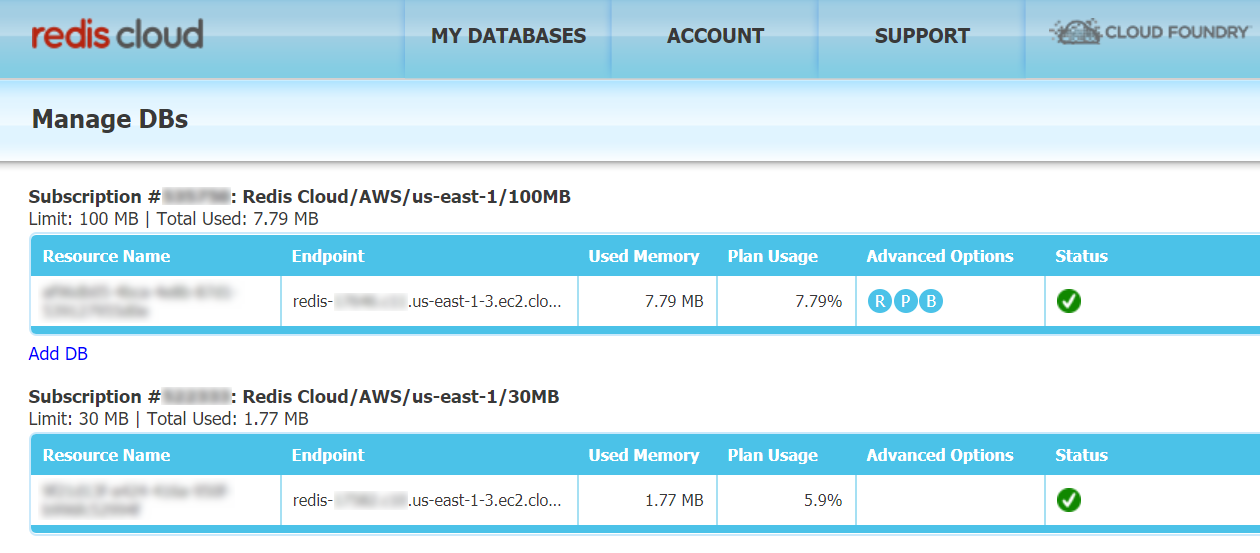
Task: Click the P advanced option icon
Action: (905, 301)
